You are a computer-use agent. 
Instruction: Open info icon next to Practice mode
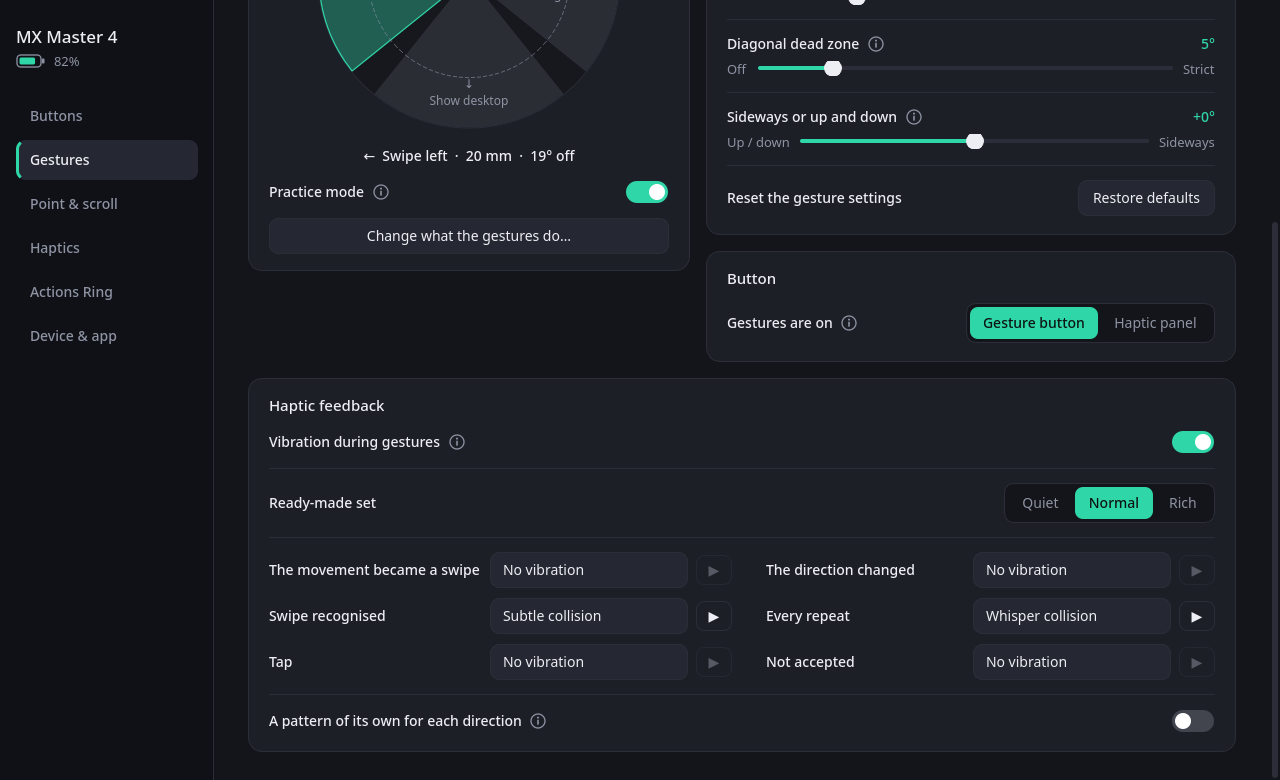coord(381,192)
